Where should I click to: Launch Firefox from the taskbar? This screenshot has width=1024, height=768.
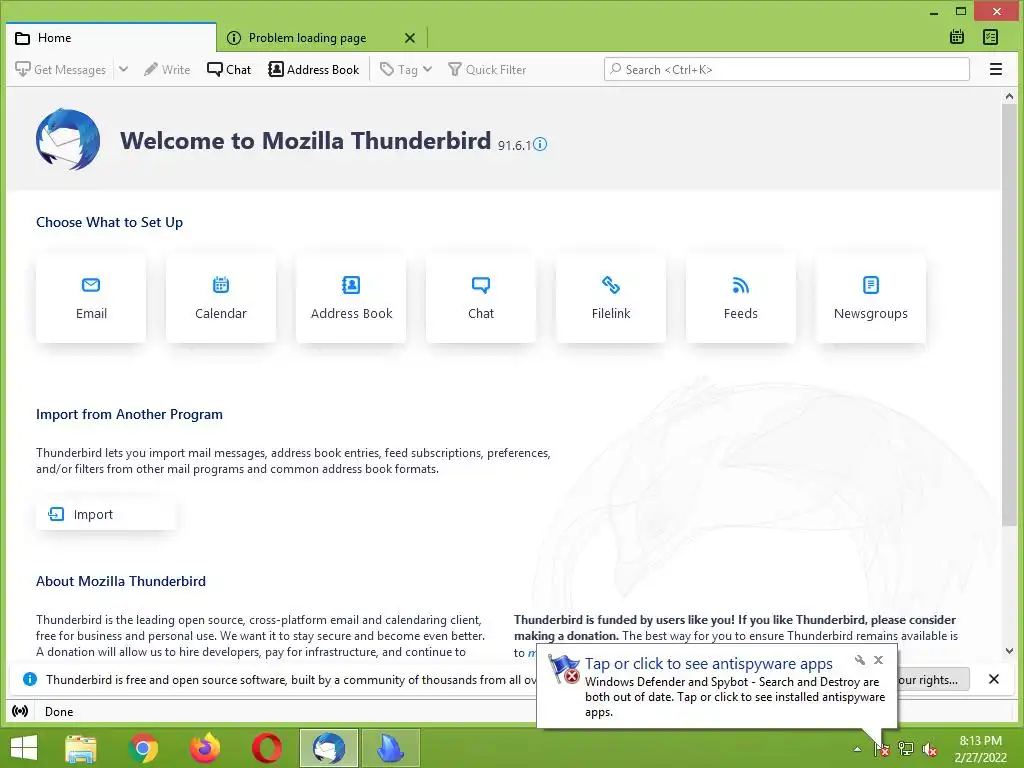[x=205, y=748]
